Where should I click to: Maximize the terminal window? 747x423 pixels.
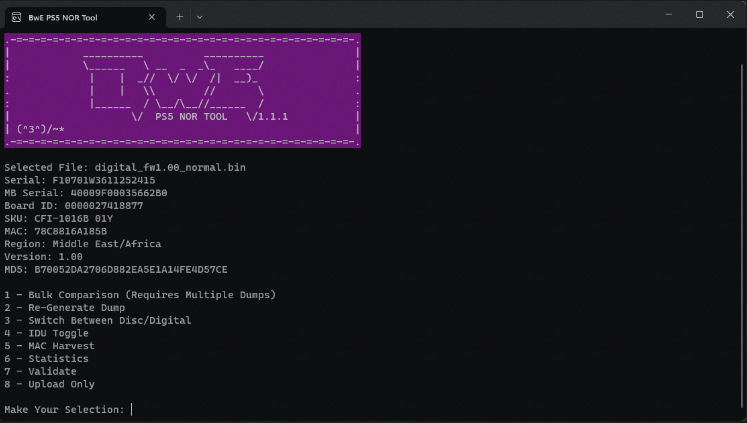click(699, 15)
